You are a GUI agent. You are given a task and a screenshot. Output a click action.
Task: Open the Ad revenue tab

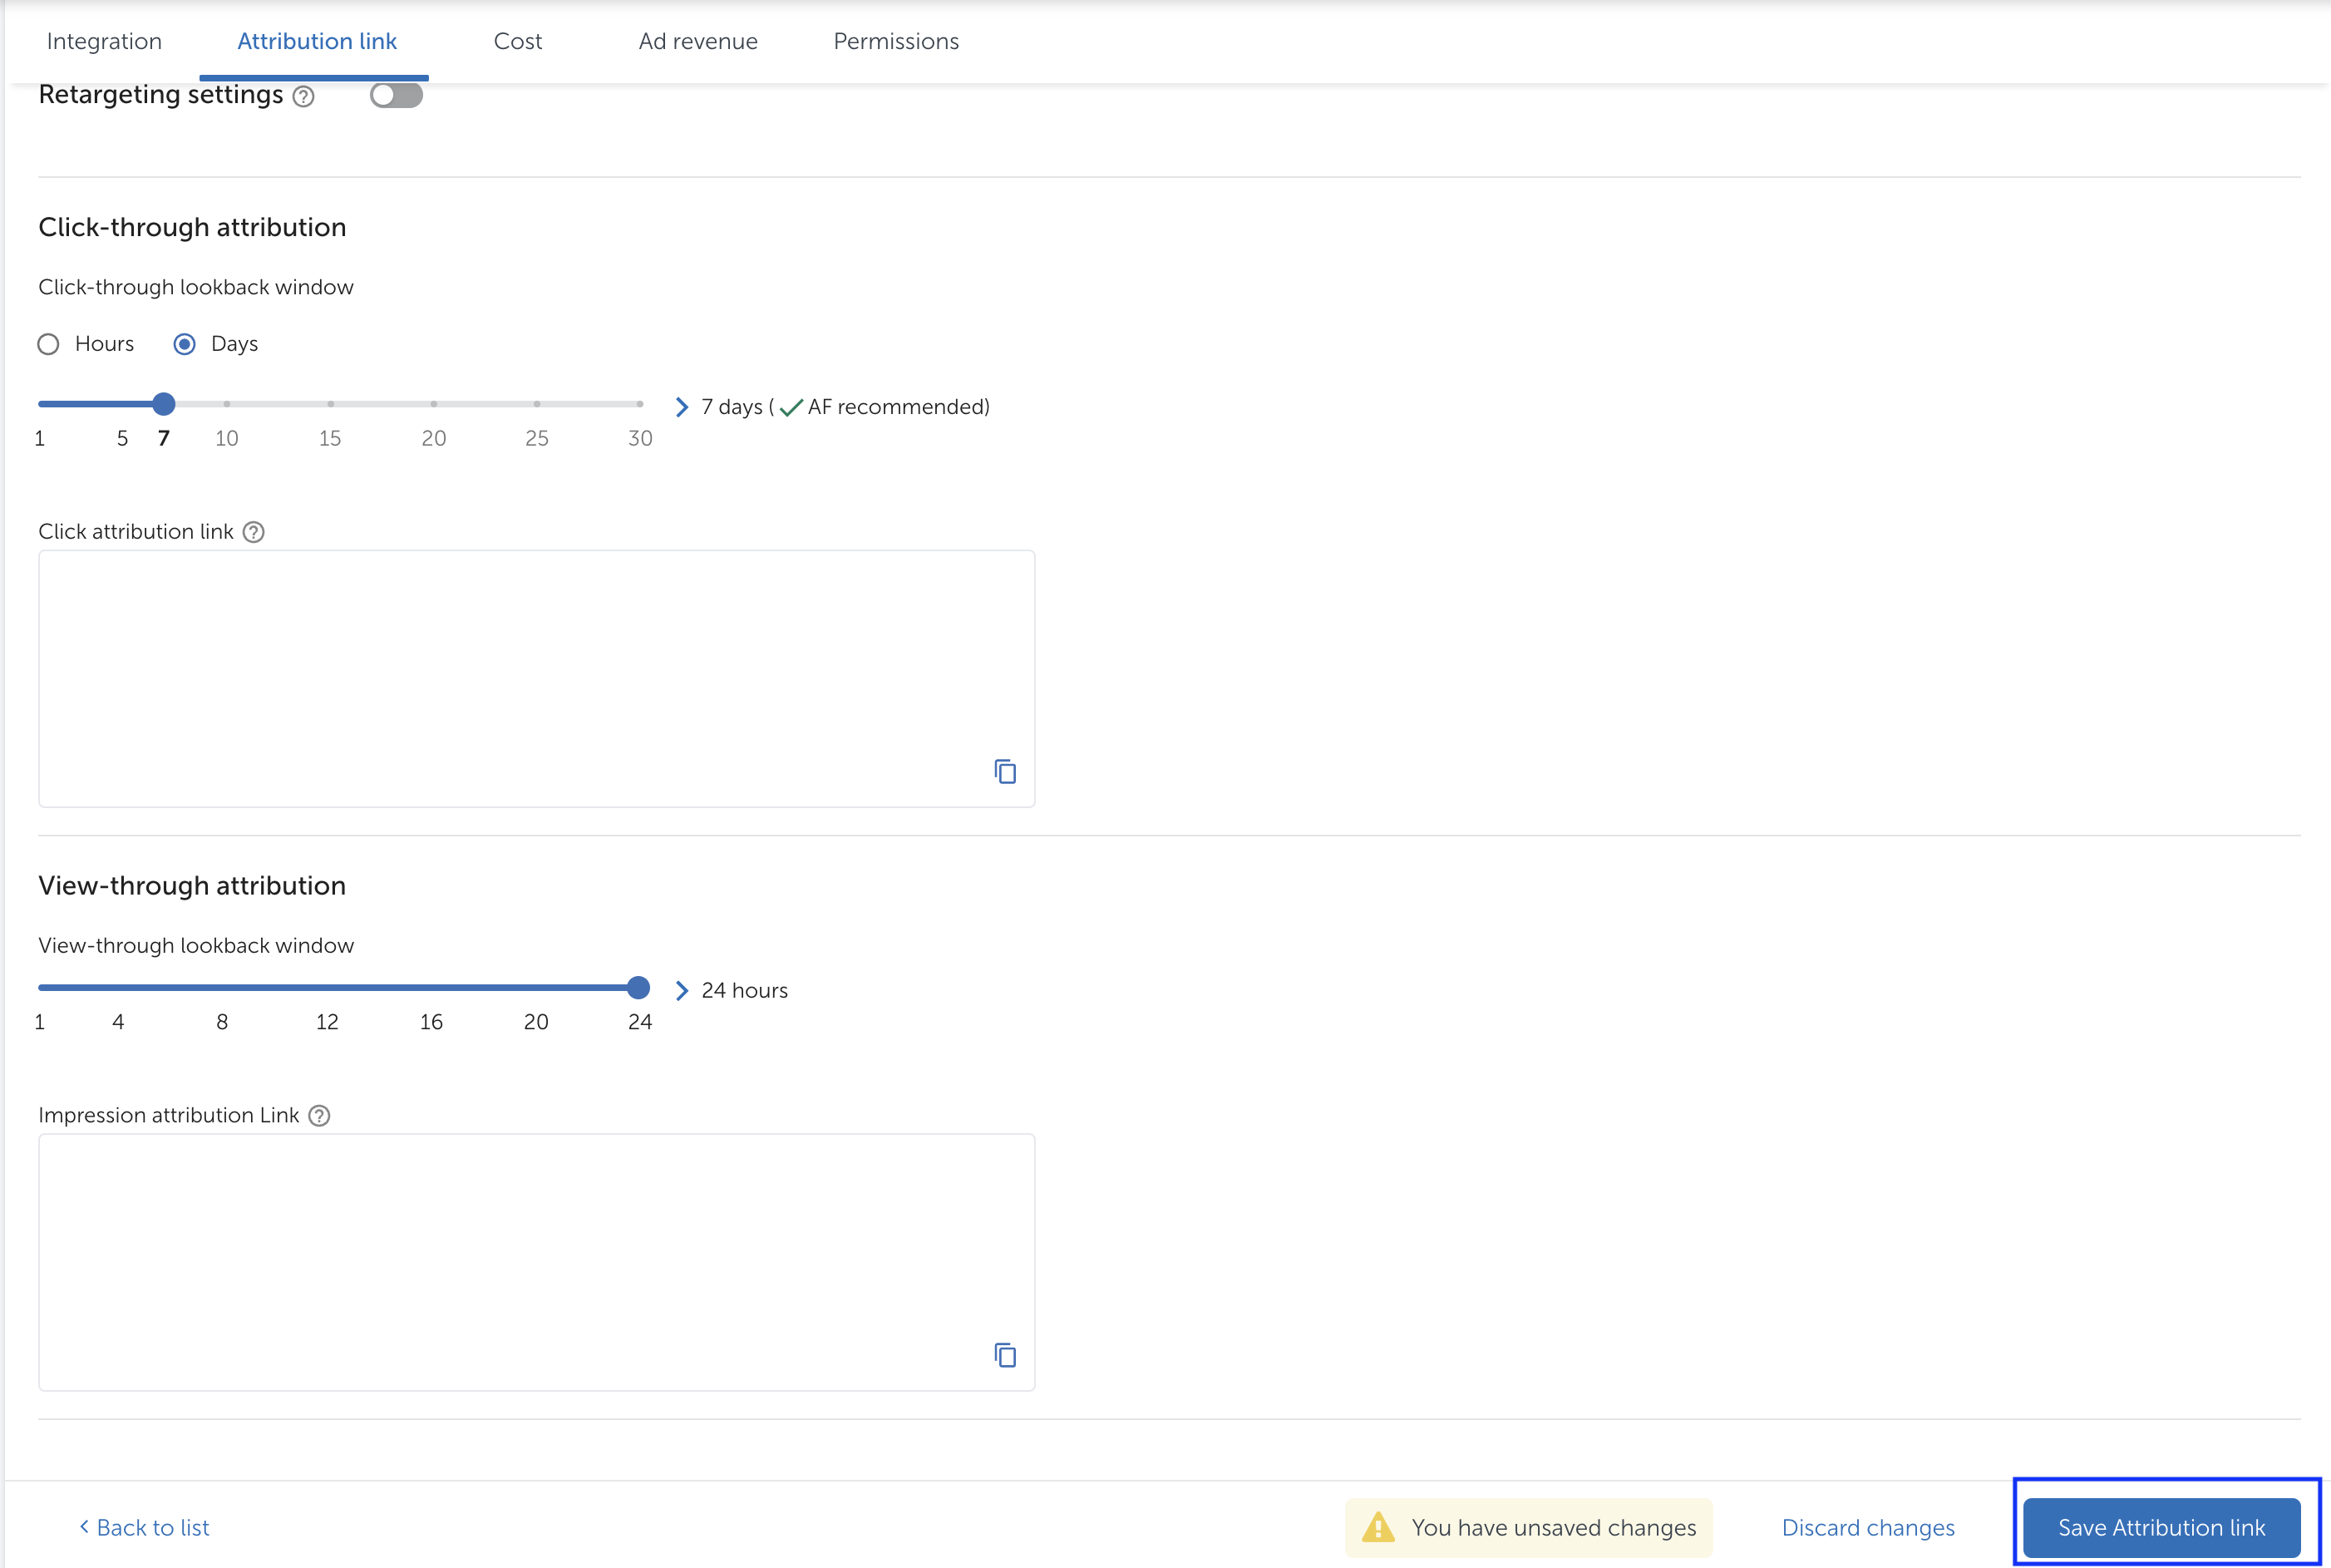(698, 41)
